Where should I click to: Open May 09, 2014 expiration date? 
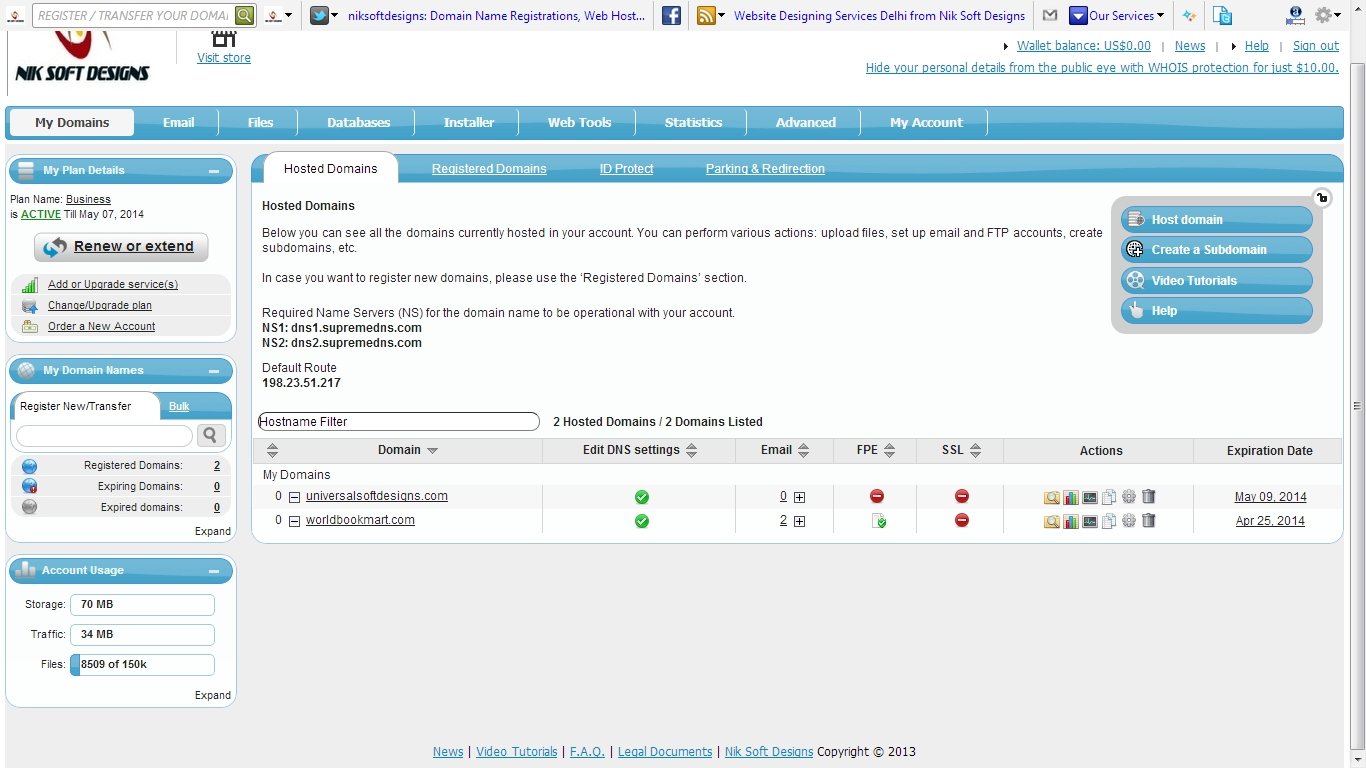[1270, 497]
